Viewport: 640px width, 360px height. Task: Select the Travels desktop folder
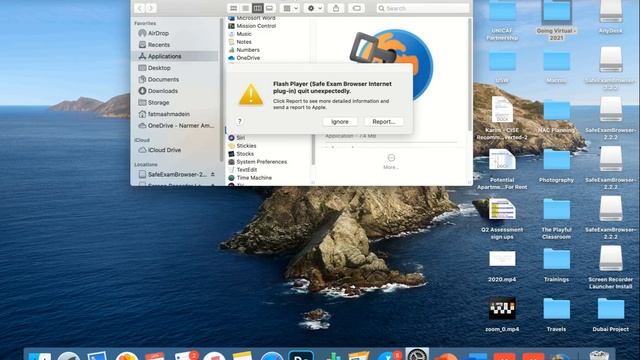pos(556,314)
